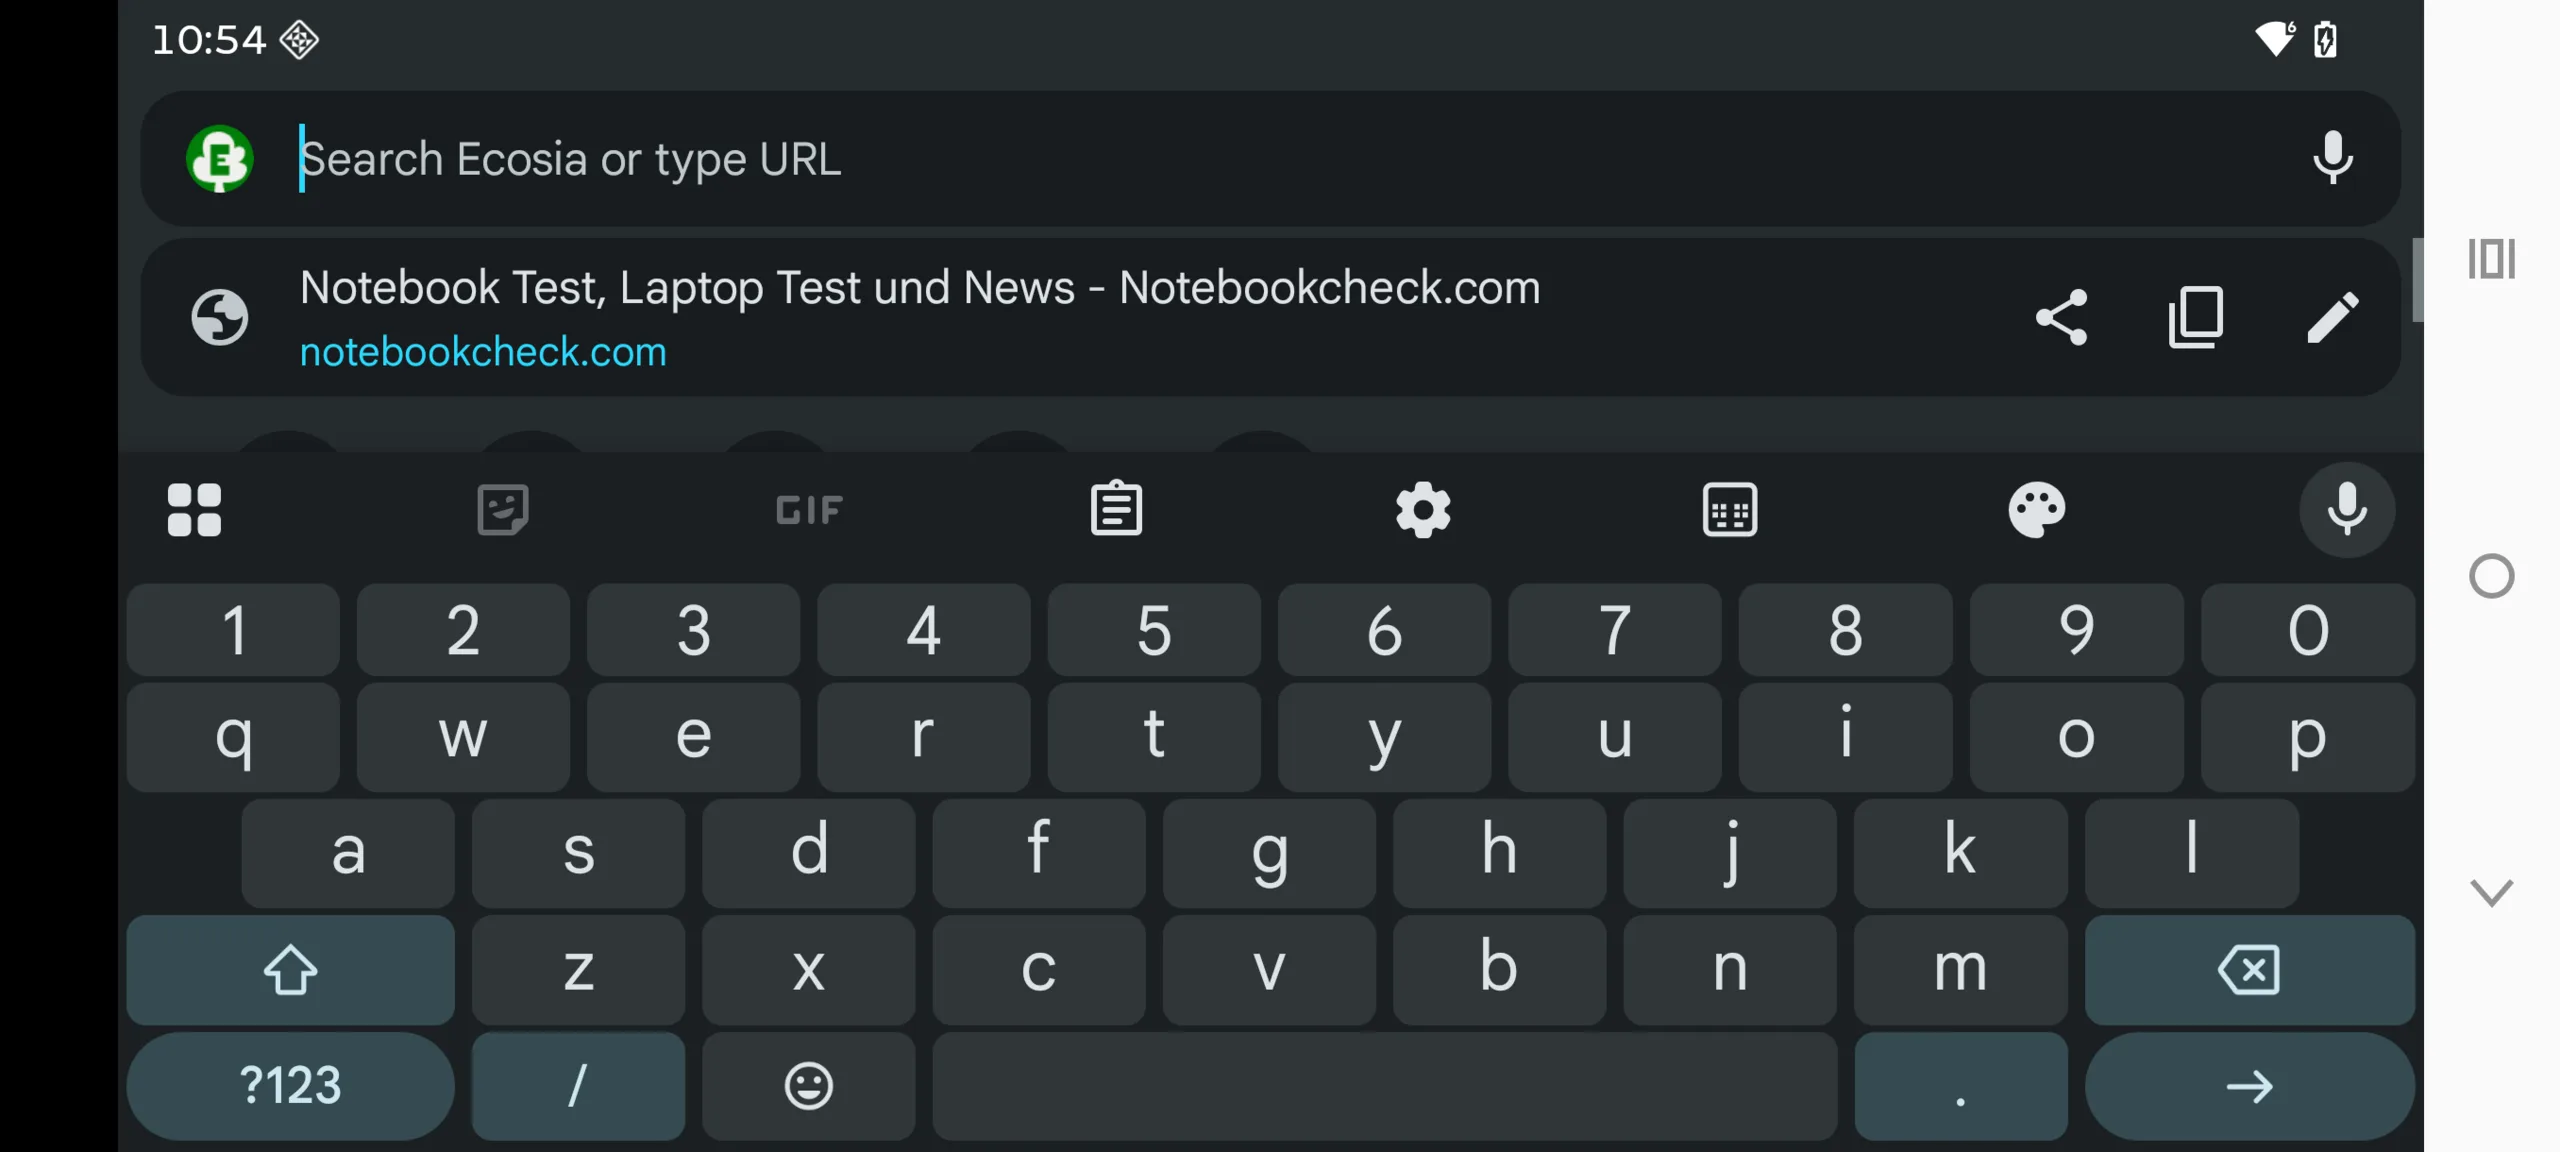Start keyboard voice typing
Image resolution: width=2560 pixels, height=1152 pixels.
(2346, 510)
